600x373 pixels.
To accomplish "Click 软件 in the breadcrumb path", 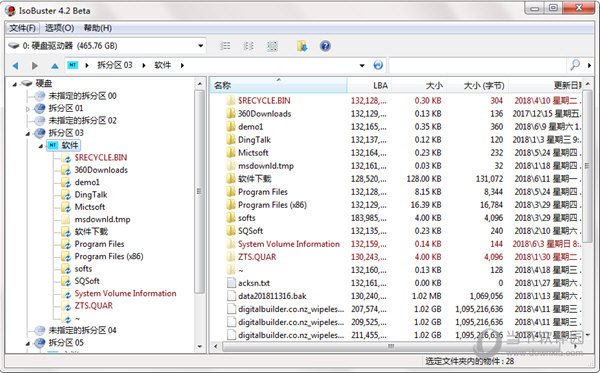I will click(163, 65).
